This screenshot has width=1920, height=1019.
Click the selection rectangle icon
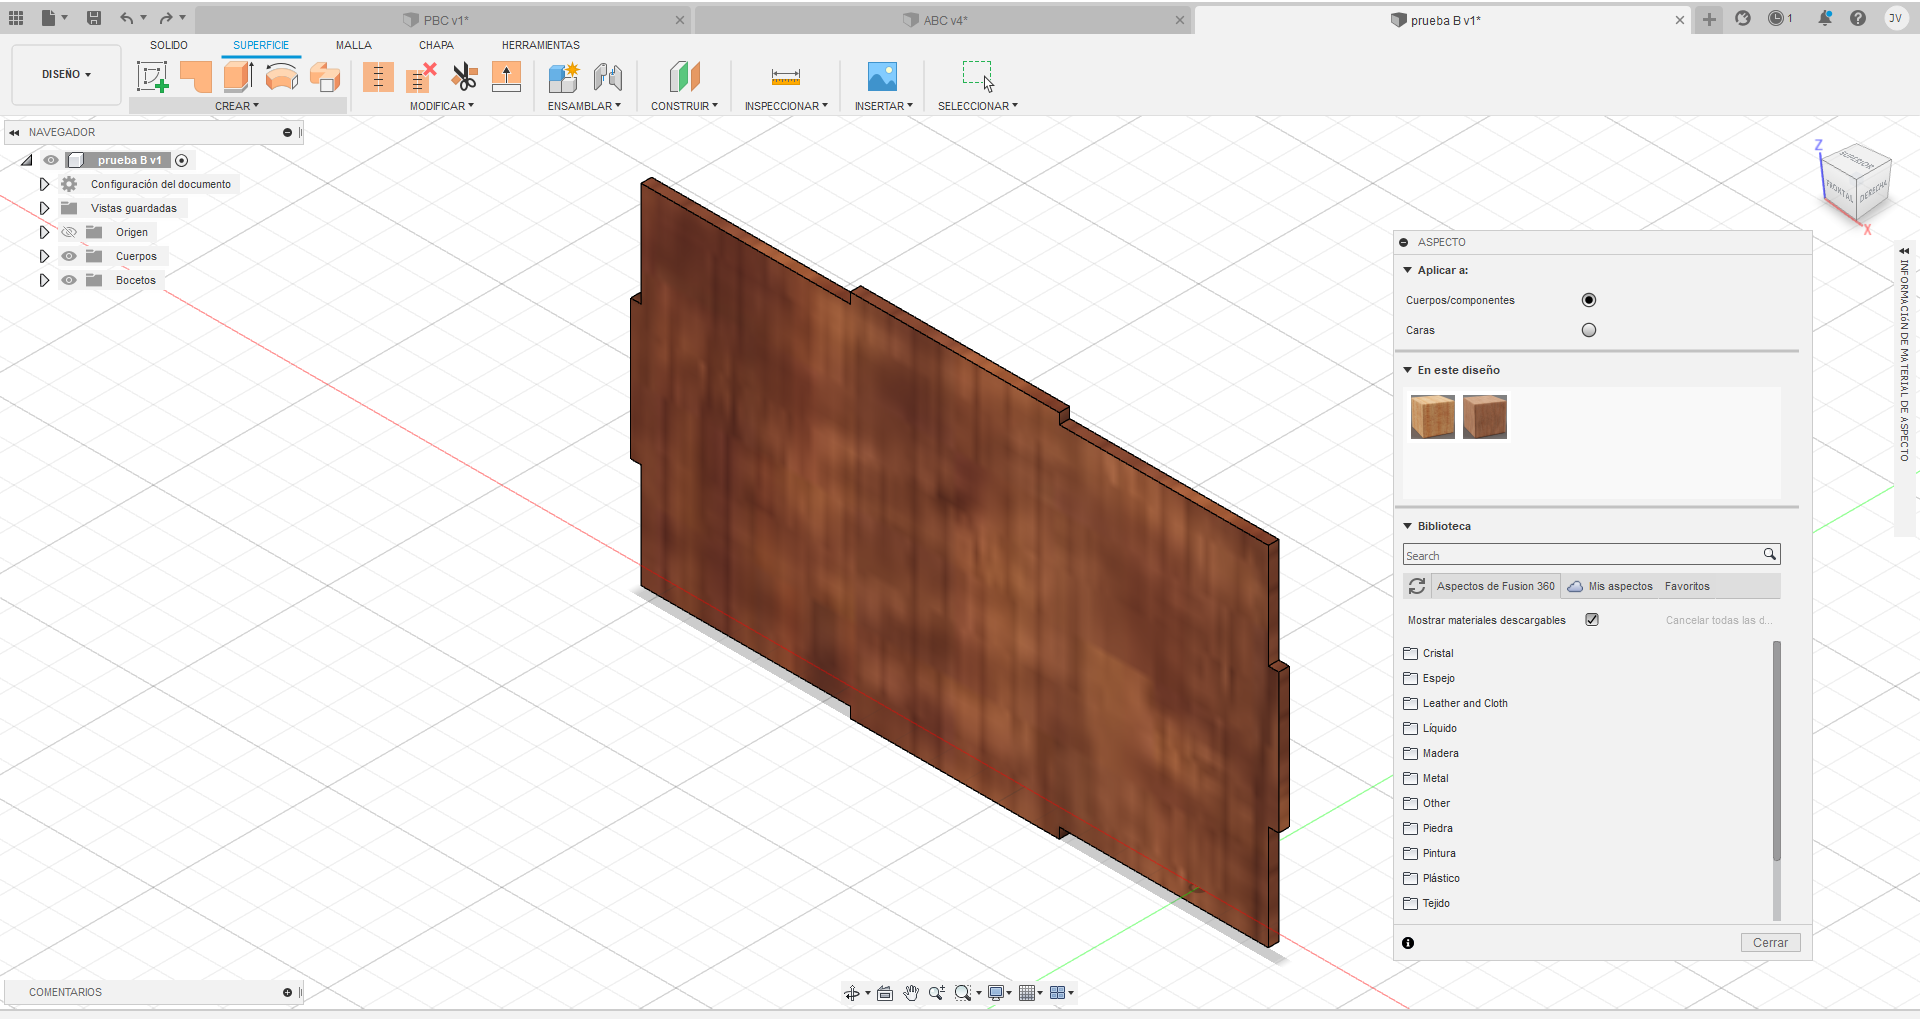[978, 76]
